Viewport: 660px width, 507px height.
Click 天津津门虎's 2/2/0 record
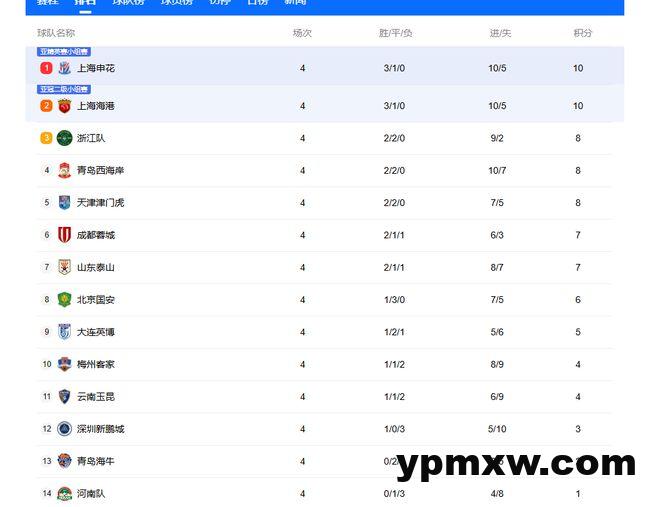click(x=394, y=203)
